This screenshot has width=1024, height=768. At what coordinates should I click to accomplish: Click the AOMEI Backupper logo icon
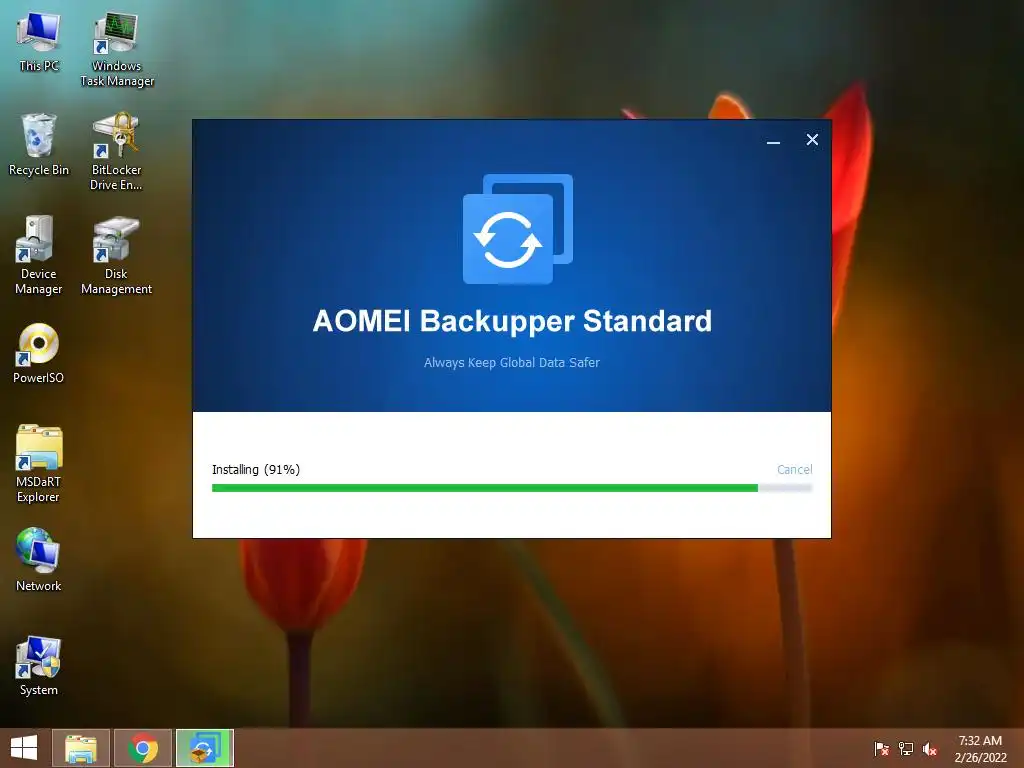coord(518,229)
